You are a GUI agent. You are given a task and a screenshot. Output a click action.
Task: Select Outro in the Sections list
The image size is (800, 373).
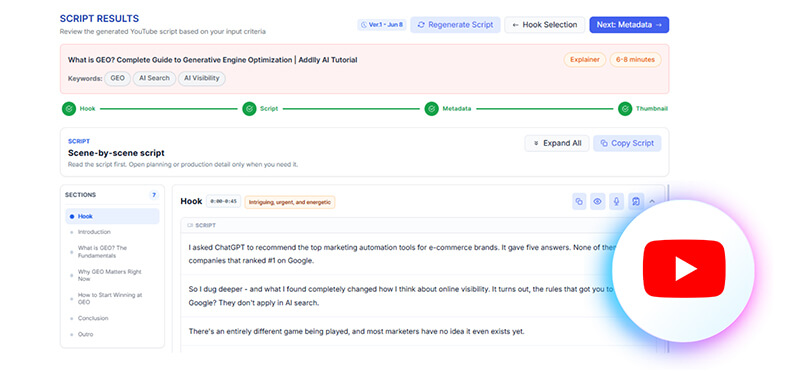coord(85,334)
